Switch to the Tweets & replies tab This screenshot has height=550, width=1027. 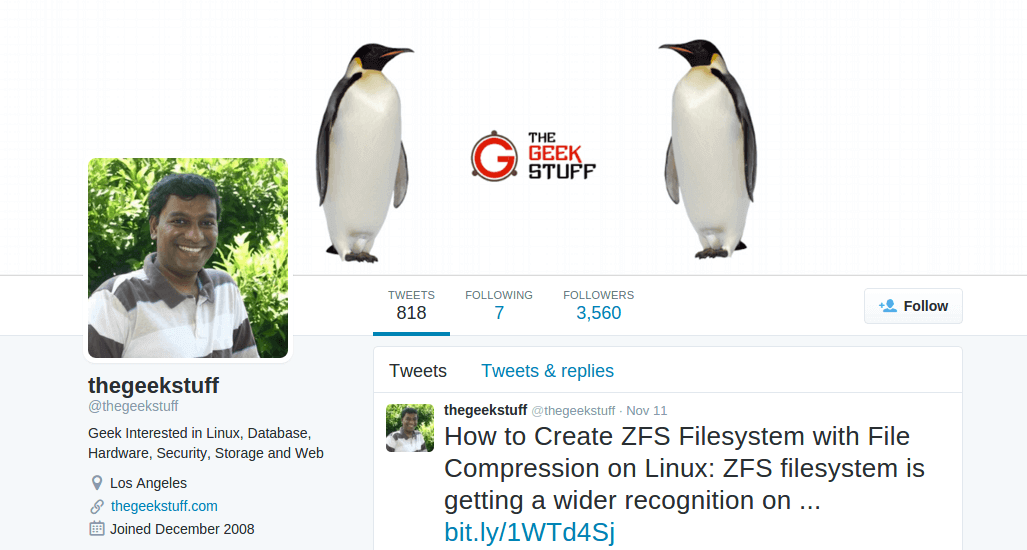point(548,371)
